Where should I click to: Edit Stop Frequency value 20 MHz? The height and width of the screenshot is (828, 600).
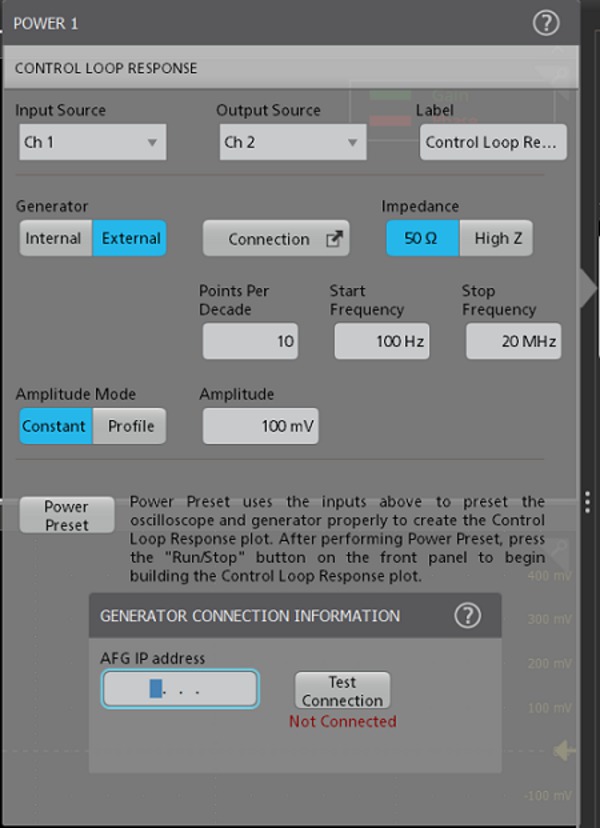[x=513, y=341]
